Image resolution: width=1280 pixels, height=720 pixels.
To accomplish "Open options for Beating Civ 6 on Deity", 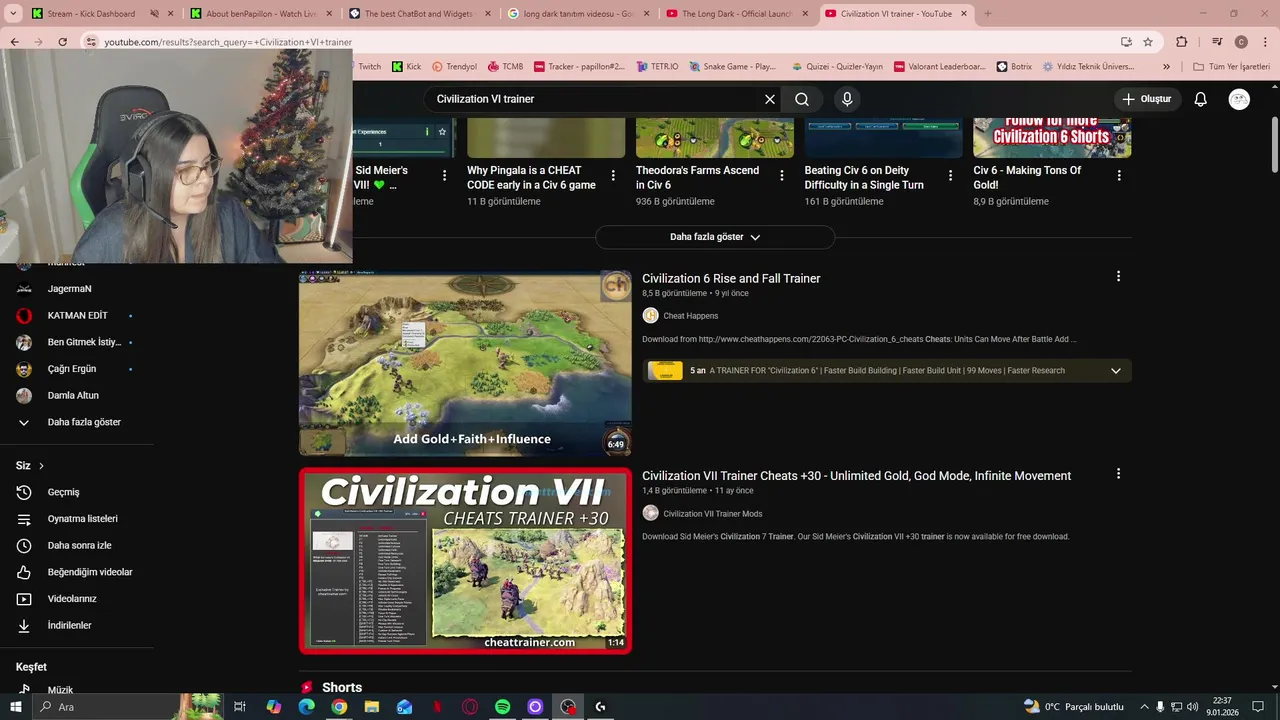I will tap(949, 175).
